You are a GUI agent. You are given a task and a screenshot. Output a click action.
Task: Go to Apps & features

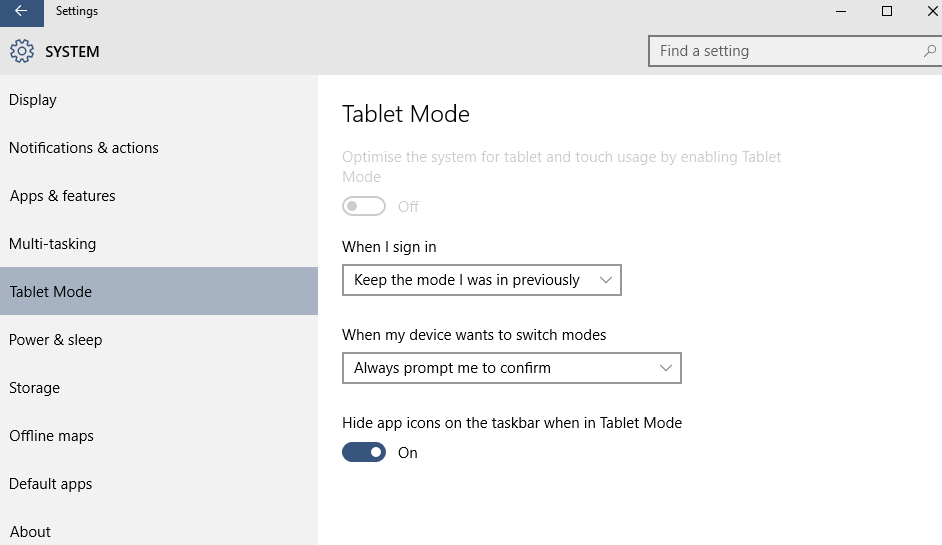(x=62, y=196)
